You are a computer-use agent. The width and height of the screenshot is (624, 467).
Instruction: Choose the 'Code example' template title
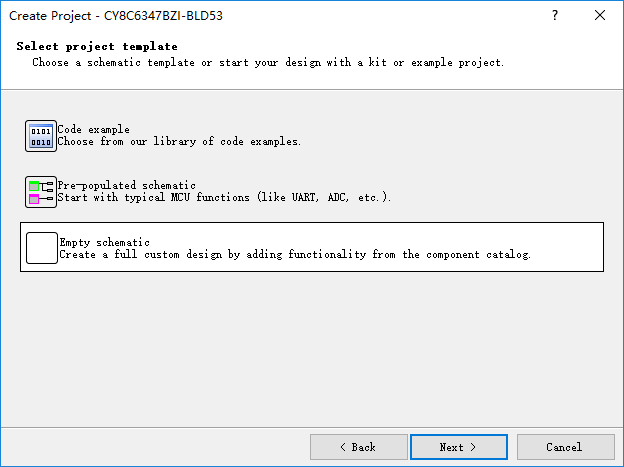[x=94, y=129]
